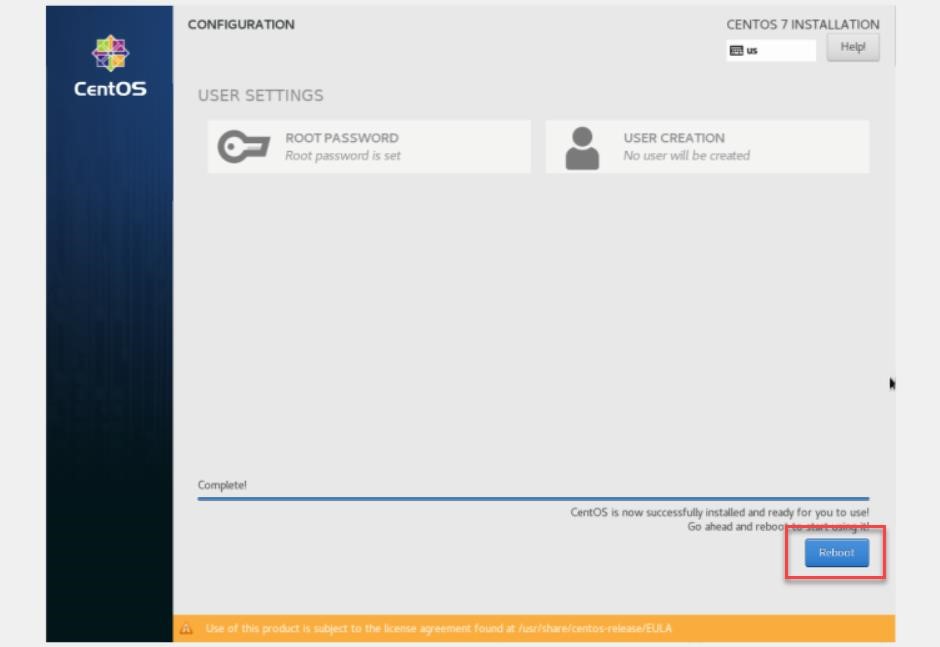Click 'No user will be created' text
940x647 pixels.
686,156
